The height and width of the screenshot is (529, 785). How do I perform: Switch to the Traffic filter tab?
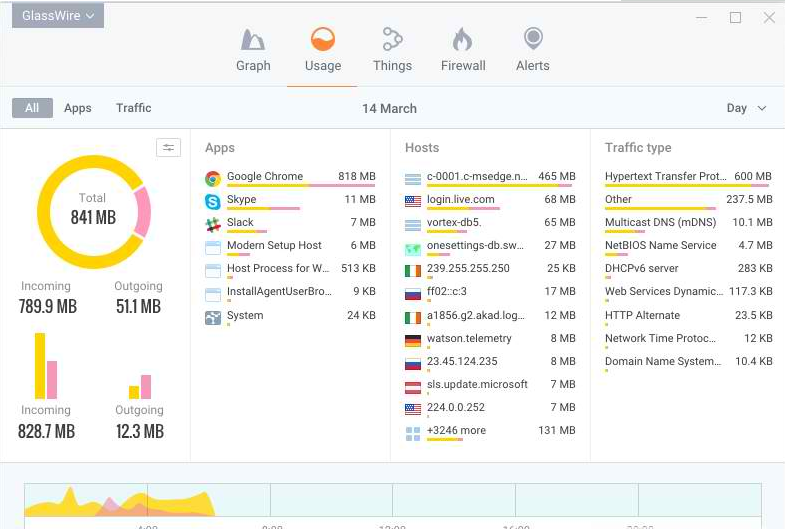(134, 108)
